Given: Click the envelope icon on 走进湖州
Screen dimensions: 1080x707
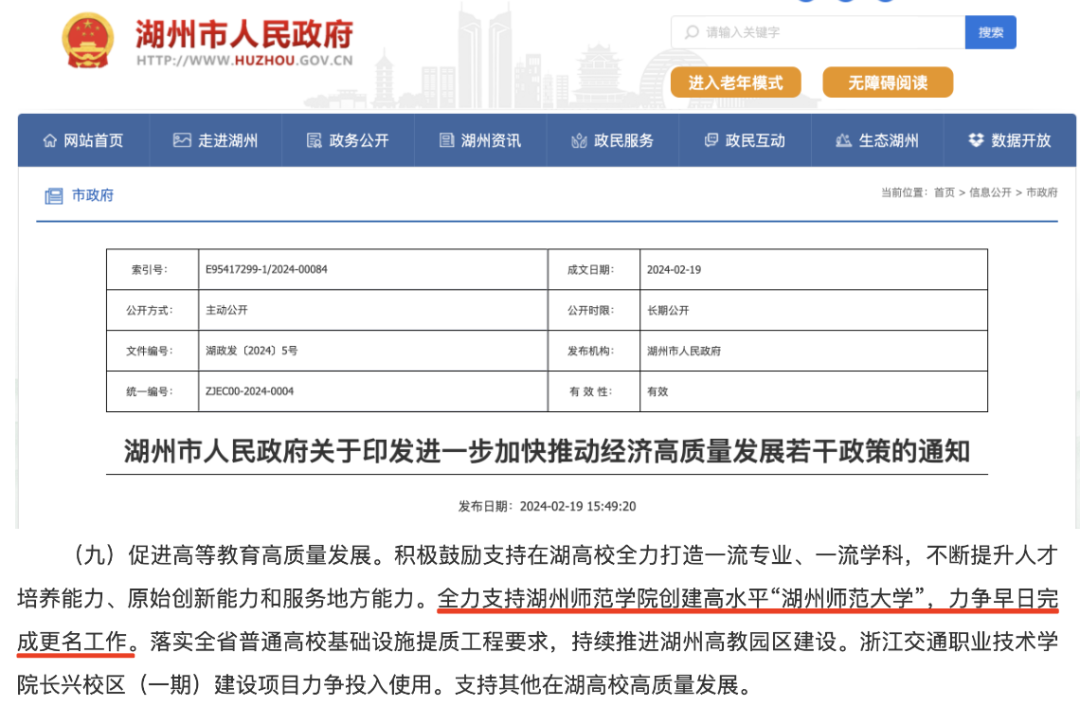Looking at the screenshot, I should [183, 140].
